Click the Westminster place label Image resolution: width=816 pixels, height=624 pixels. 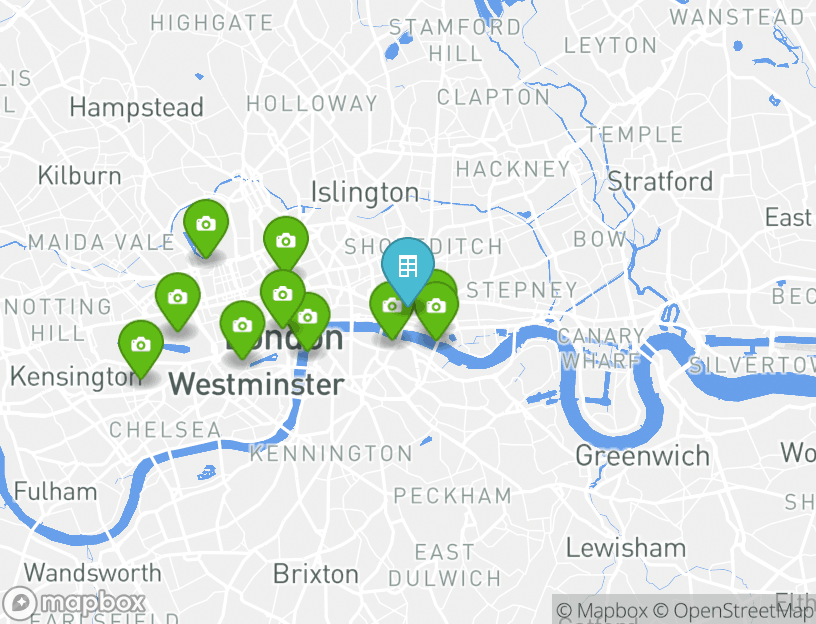click(256, 385)
